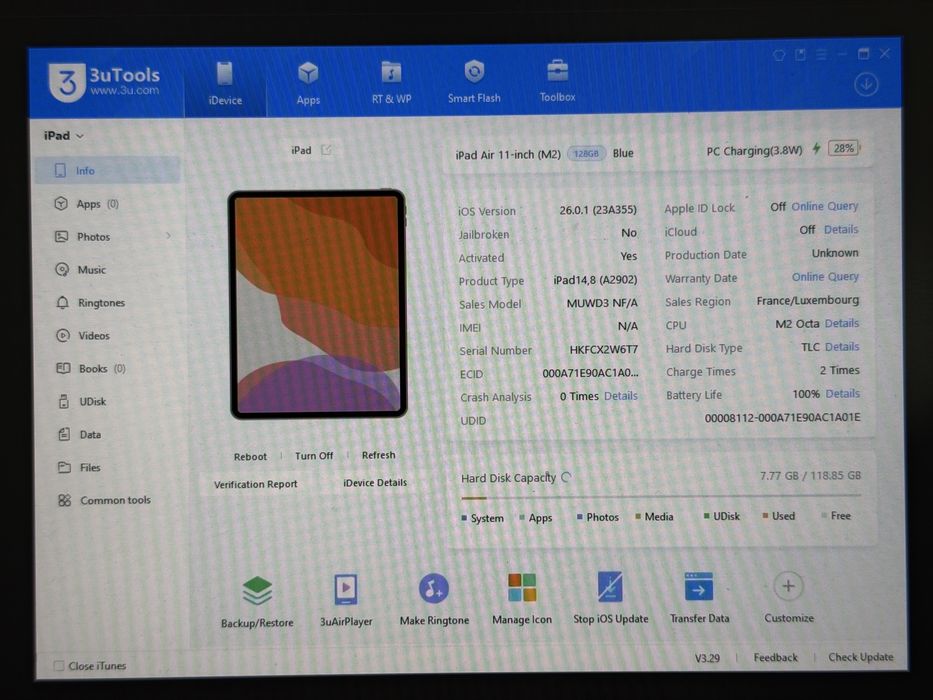Expand the iPad device dropdown
The height and width of the screenshot is (700, 933).
[63, 136]
